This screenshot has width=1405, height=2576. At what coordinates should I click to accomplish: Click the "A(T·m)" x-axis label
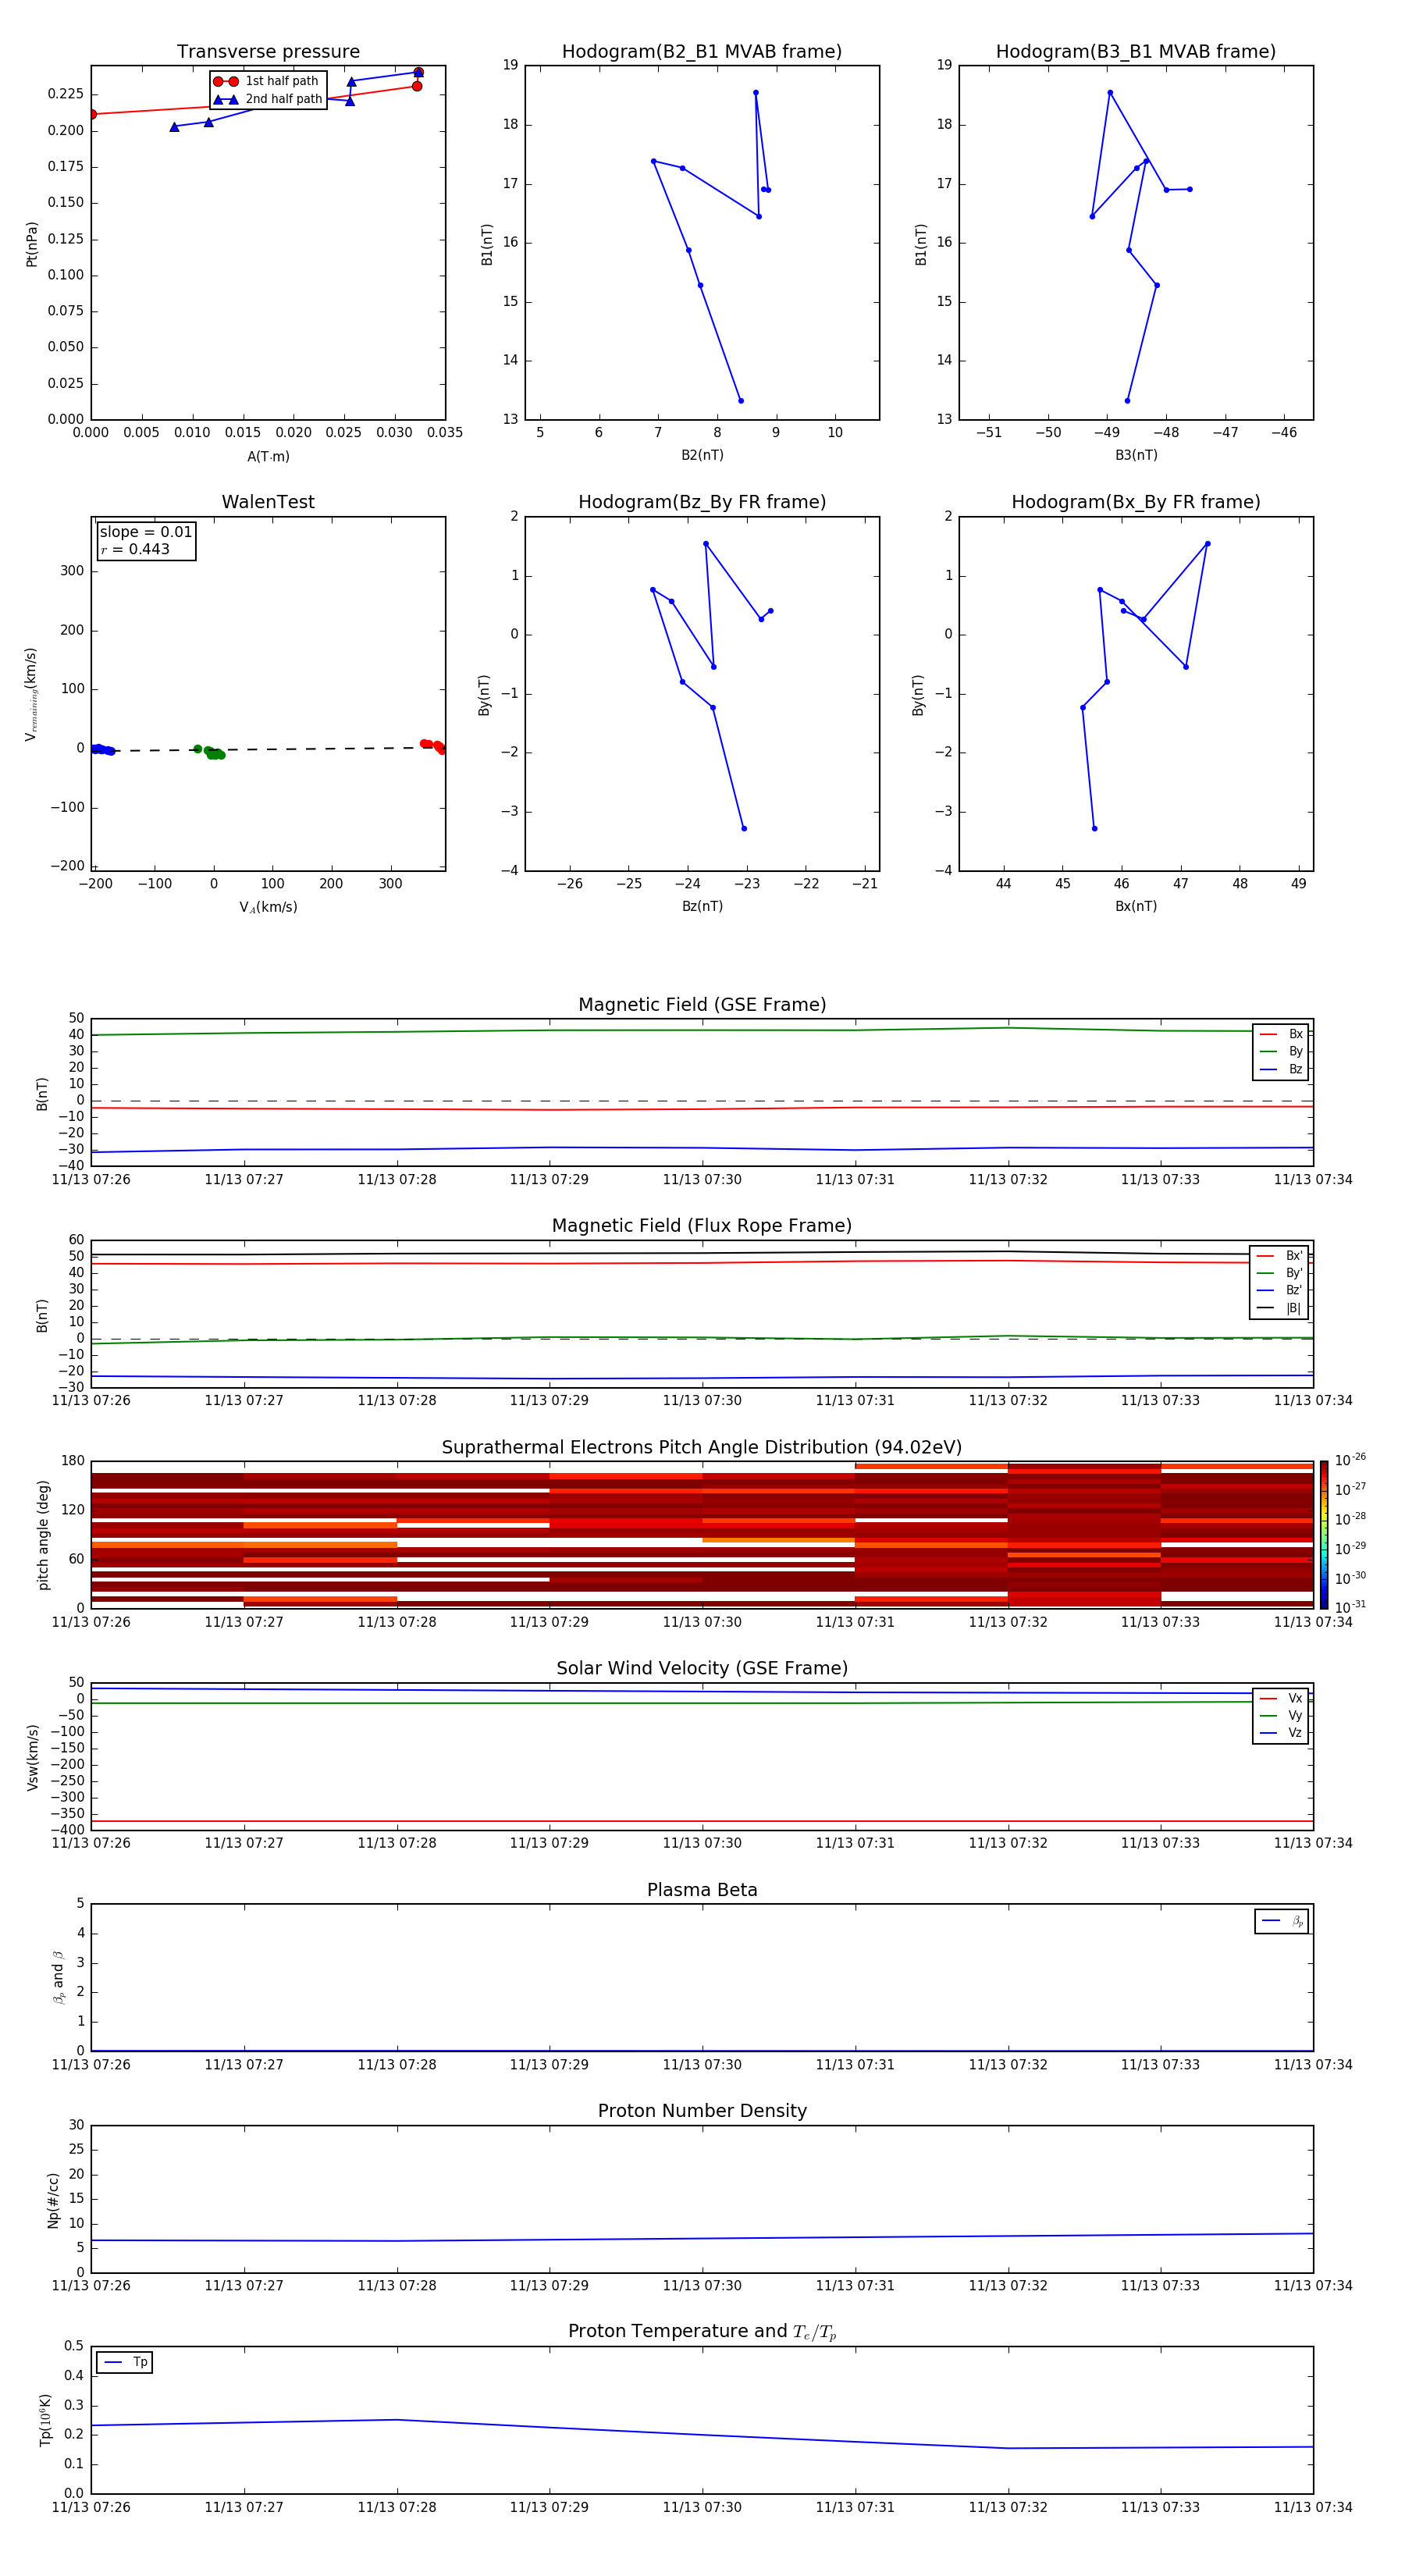point(268,456)
